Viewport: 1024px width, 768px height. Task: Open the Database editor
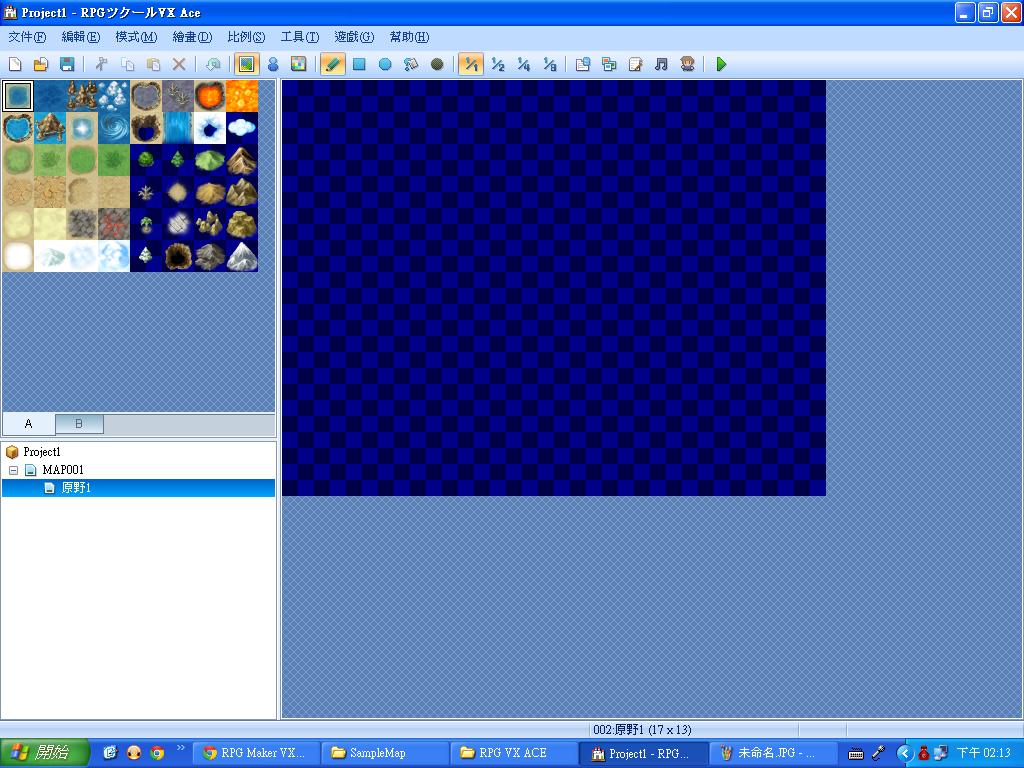pyautogui.click(x=583, y=64)
